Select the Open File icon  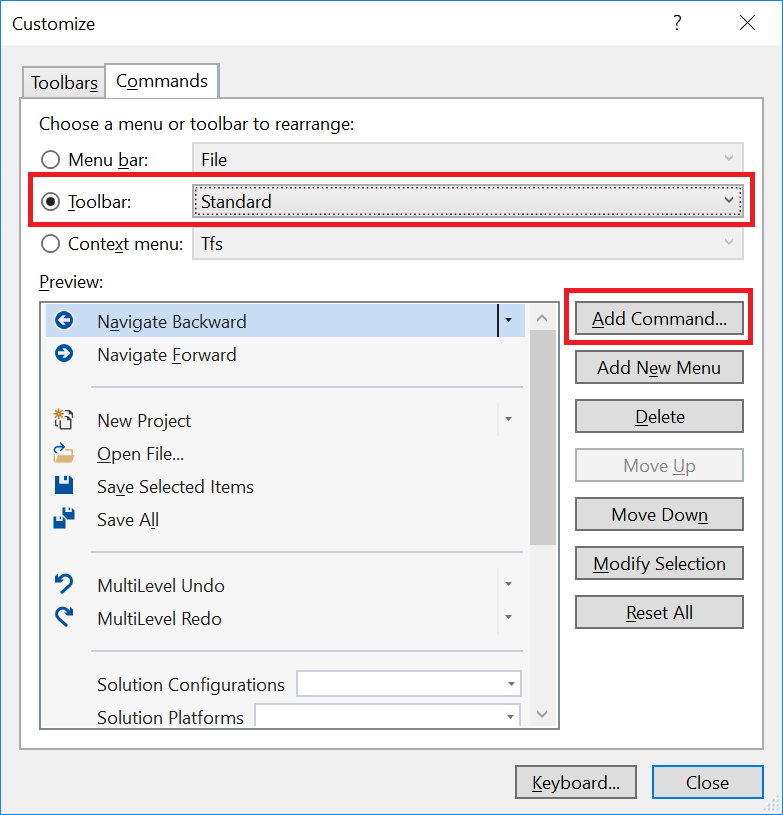click(x=64, y=453)
